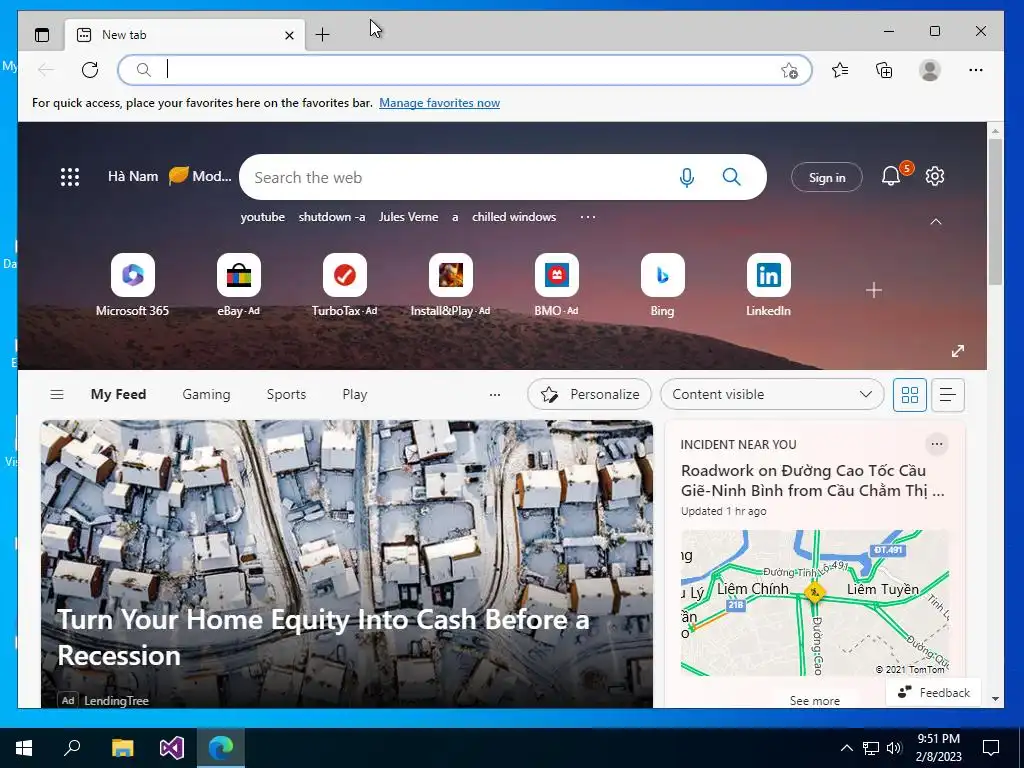This screenshot has height=768, width=1024.
Task: Open the Windows Start menu
Action: click(24, 748)
